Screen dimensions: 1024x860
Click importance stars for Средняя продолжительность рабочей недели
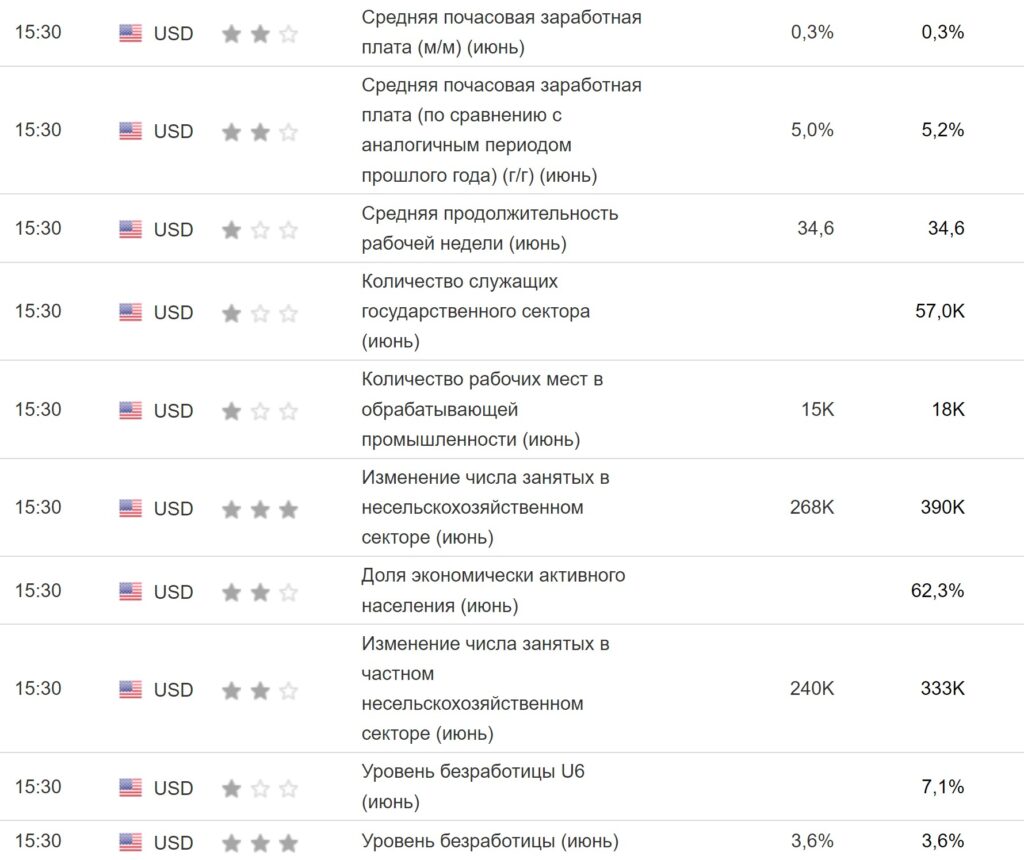(x=260, y=230)
